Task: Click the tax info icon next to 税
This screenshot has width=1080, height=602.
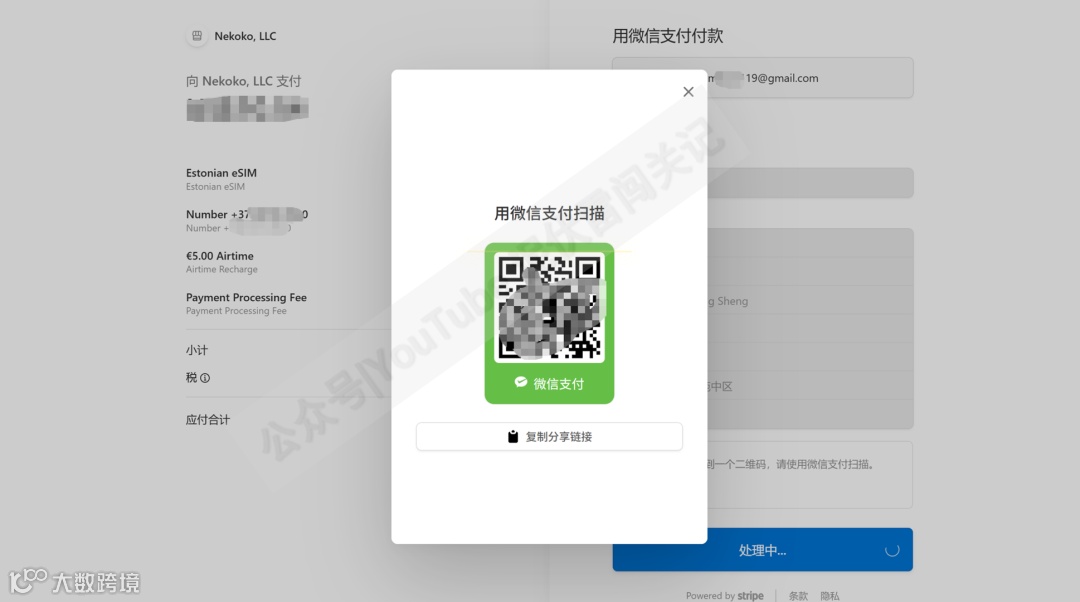Action: (x=205, y=378)
